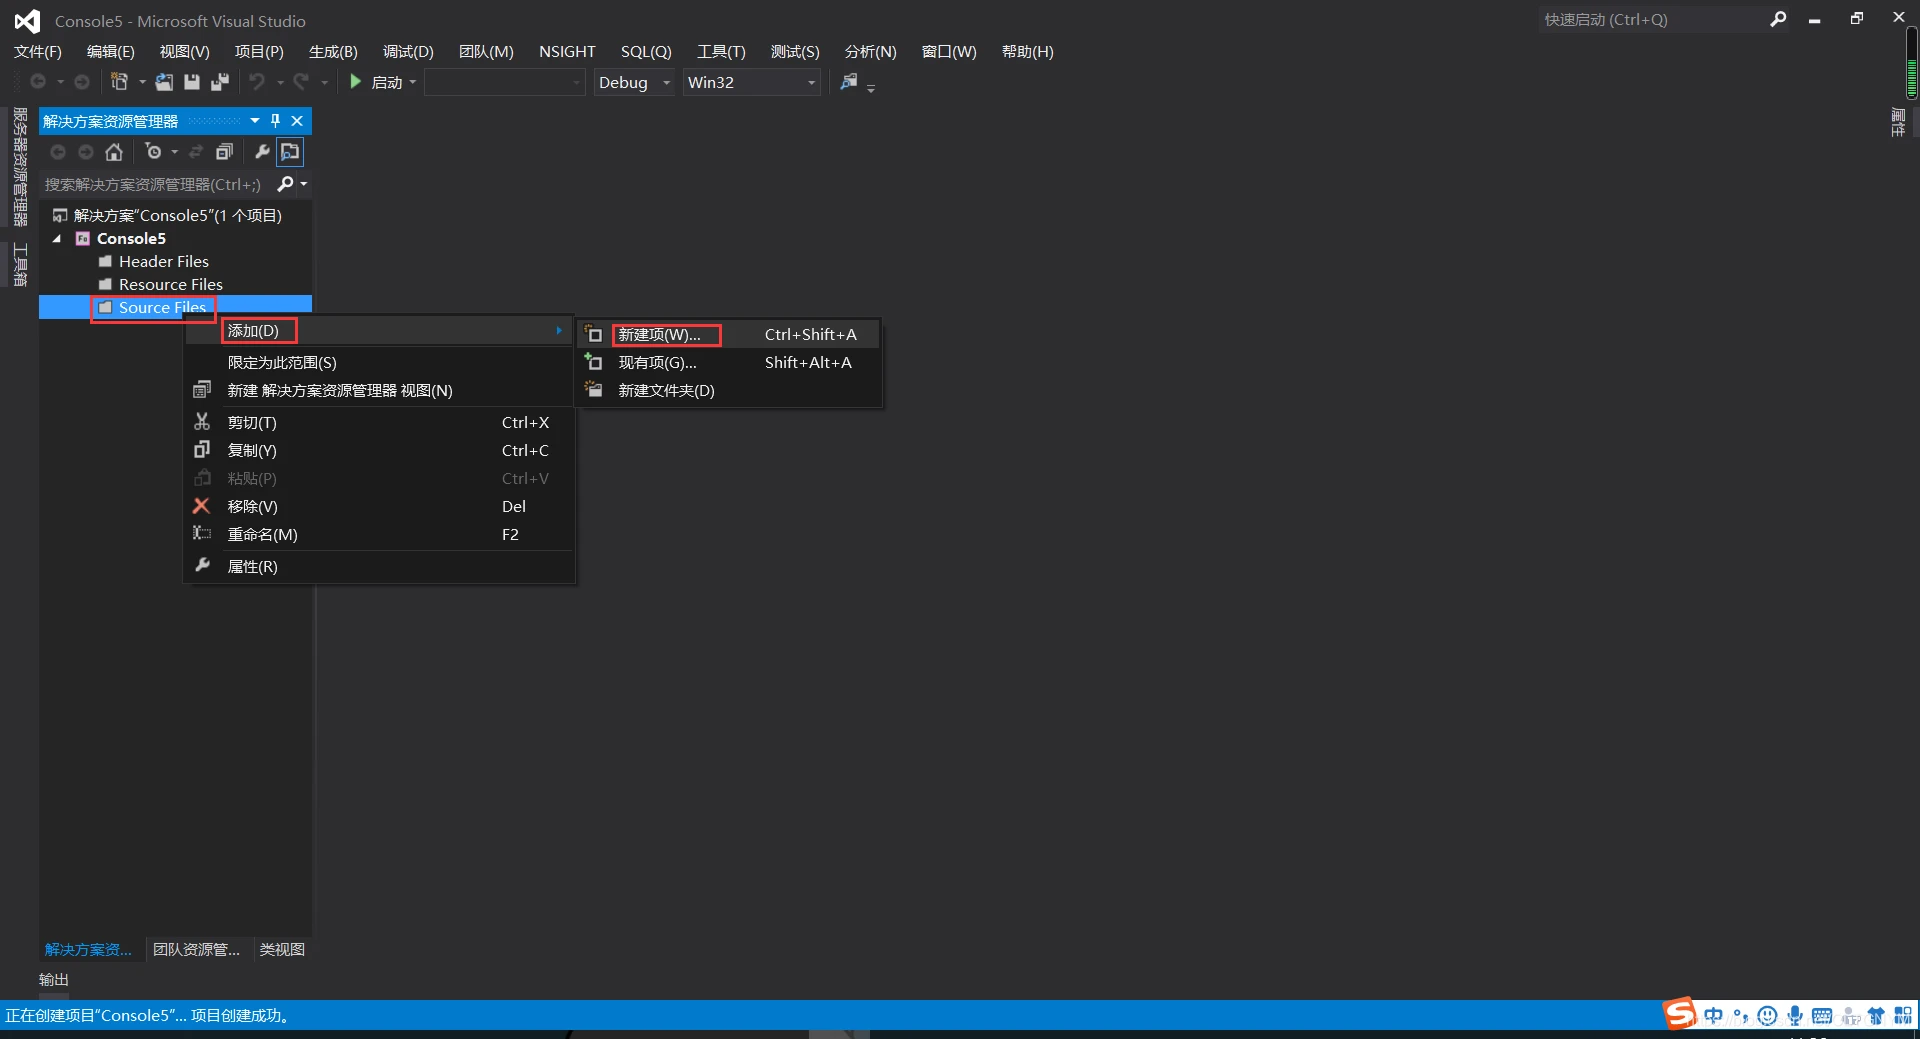
Task: Toggle Preview Selected Items button
Action: 290,152
